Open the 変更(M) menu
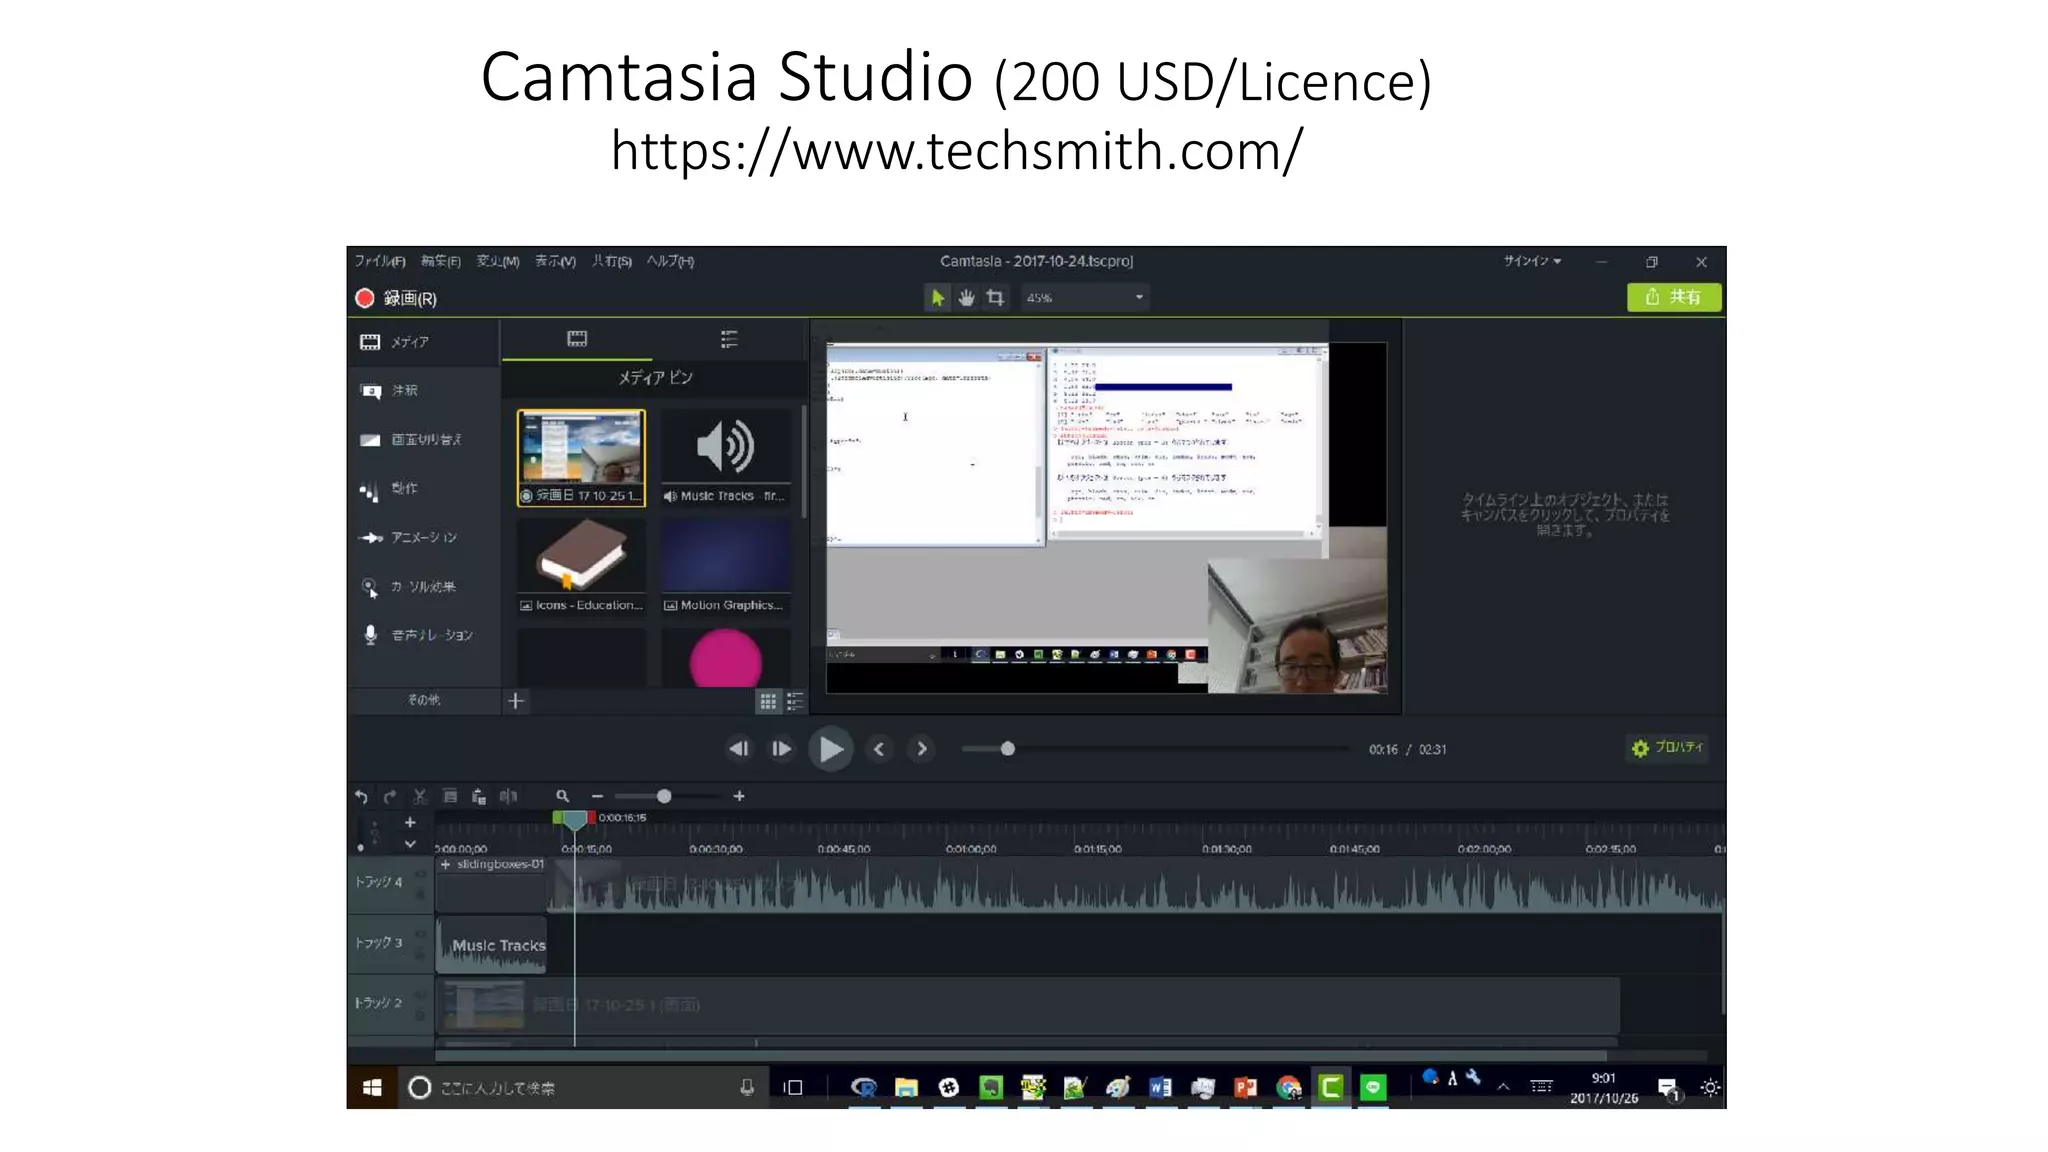The width and height of the screenshot is (2048, 1152). [498, 261]
